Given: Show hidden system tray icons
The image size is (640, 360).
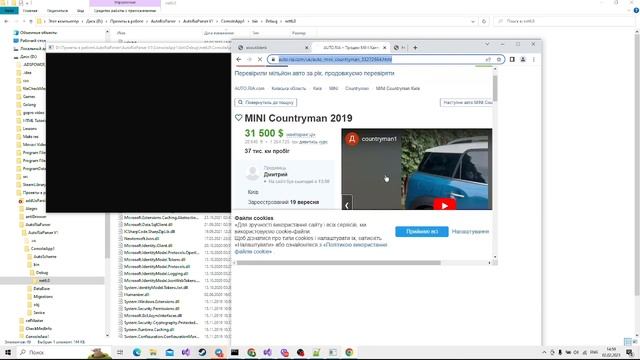Looking at the screenshot, I should 544,352.
